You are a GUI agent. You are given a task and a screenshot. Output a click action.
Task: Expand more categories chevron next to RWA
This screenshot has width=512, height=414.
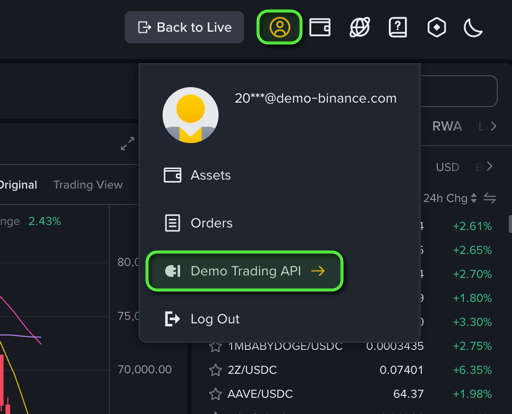(493, 126)
